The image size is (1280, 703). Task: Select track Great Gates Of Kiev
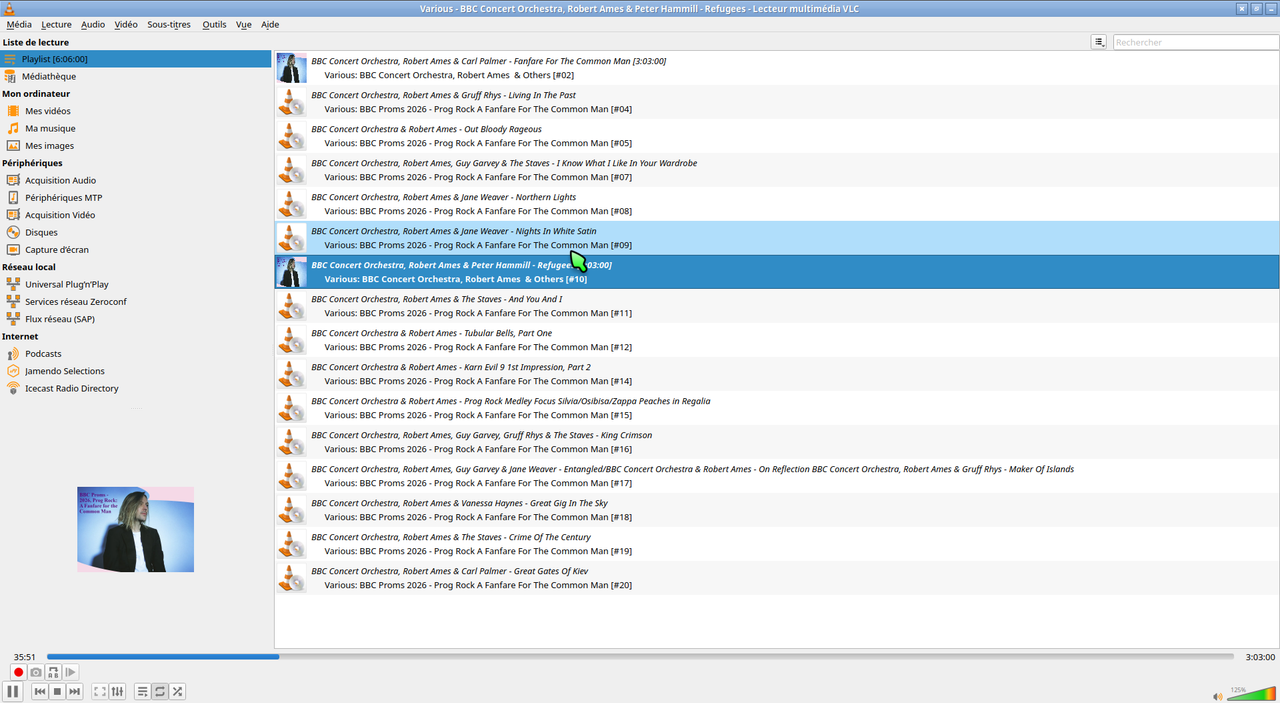tap(777, 578)
